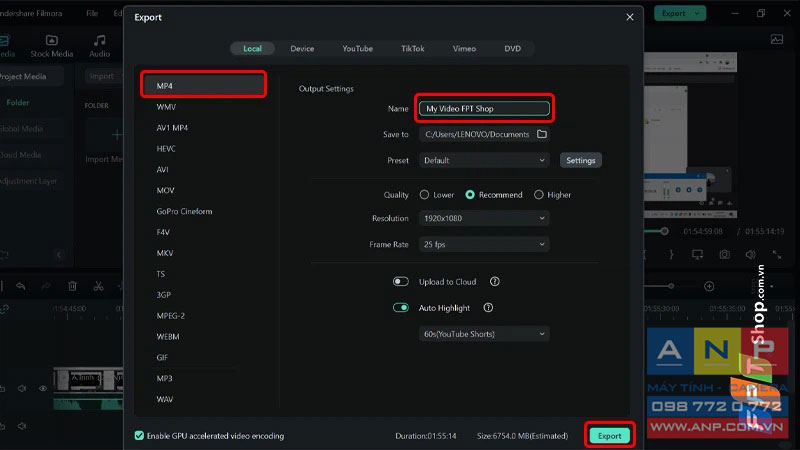Open Frame Rate 25 fps dropdown
This screenshot has width=800, height=450.
484,244
